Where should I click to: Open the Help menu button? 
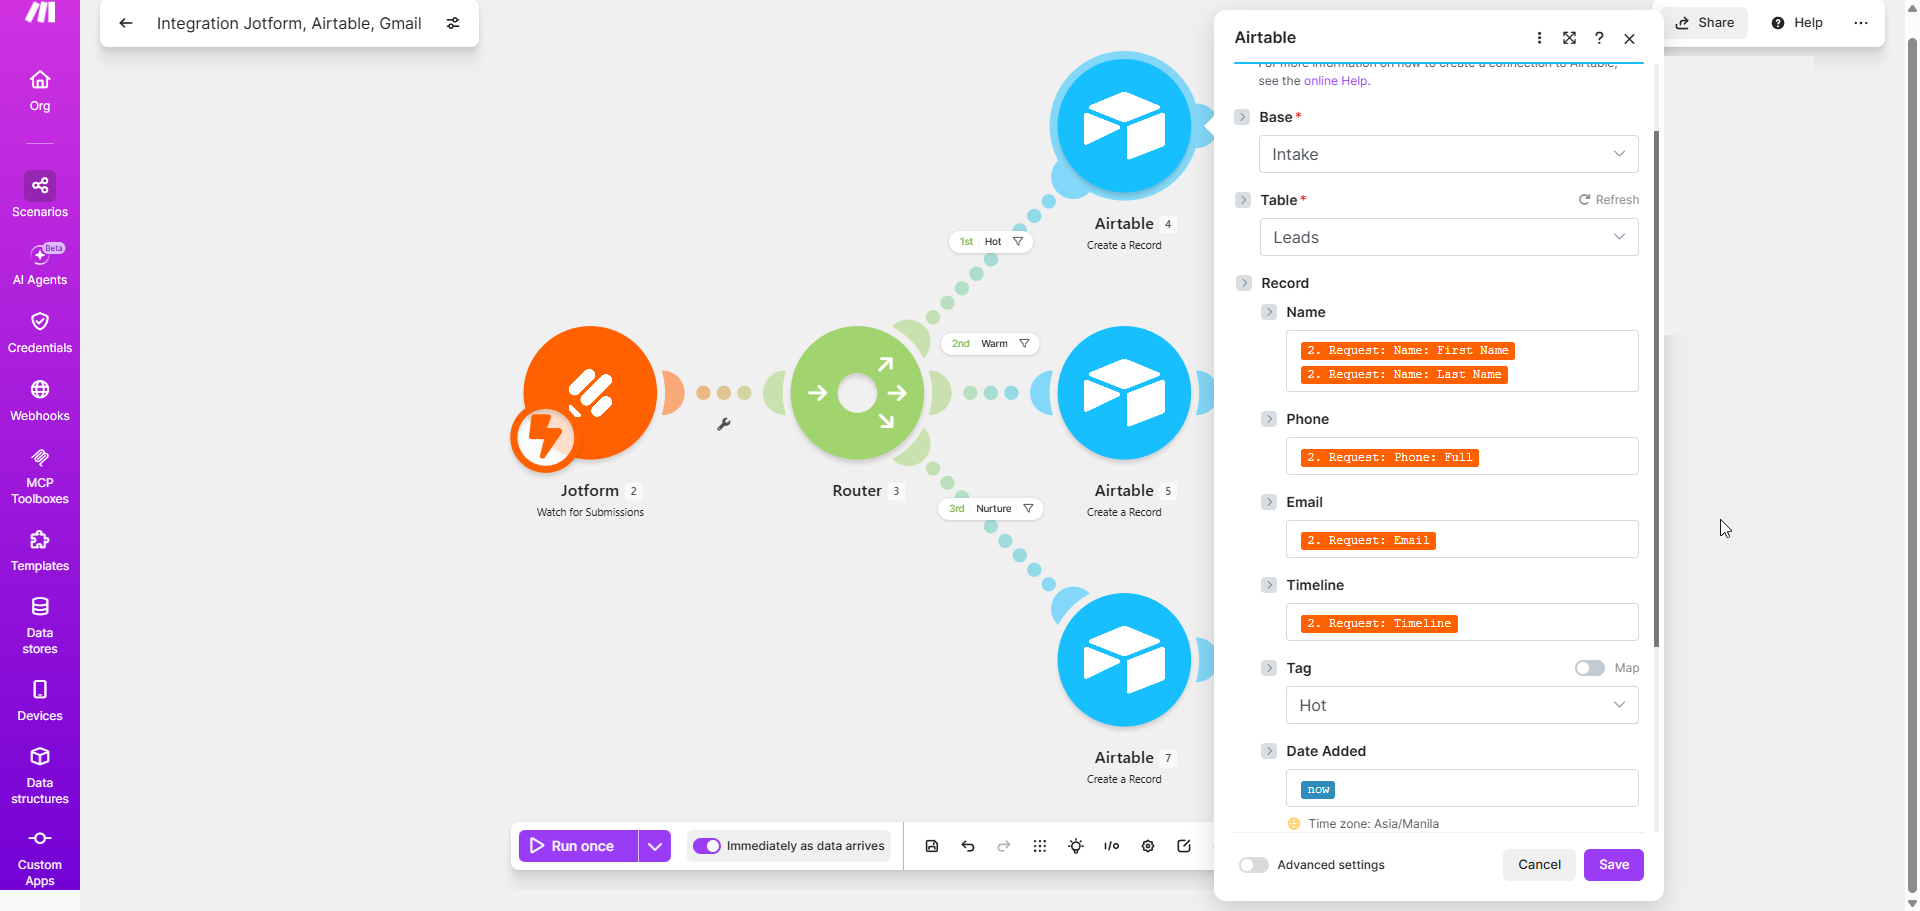click(x=1797, y=23)
